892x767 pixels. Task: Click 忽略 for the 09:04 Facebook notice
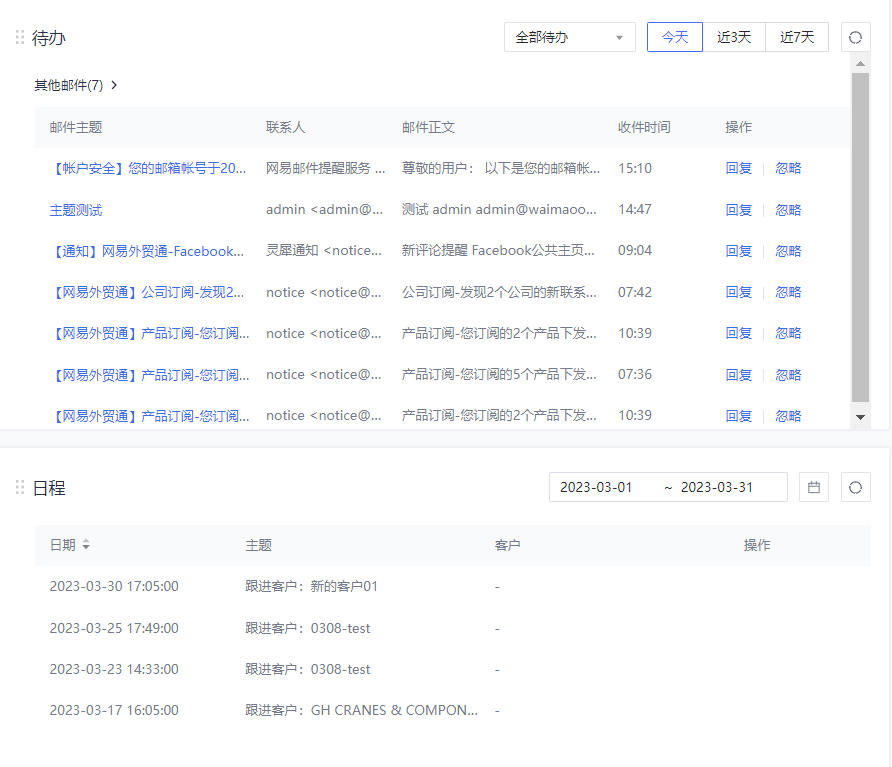tap(788, 251)
